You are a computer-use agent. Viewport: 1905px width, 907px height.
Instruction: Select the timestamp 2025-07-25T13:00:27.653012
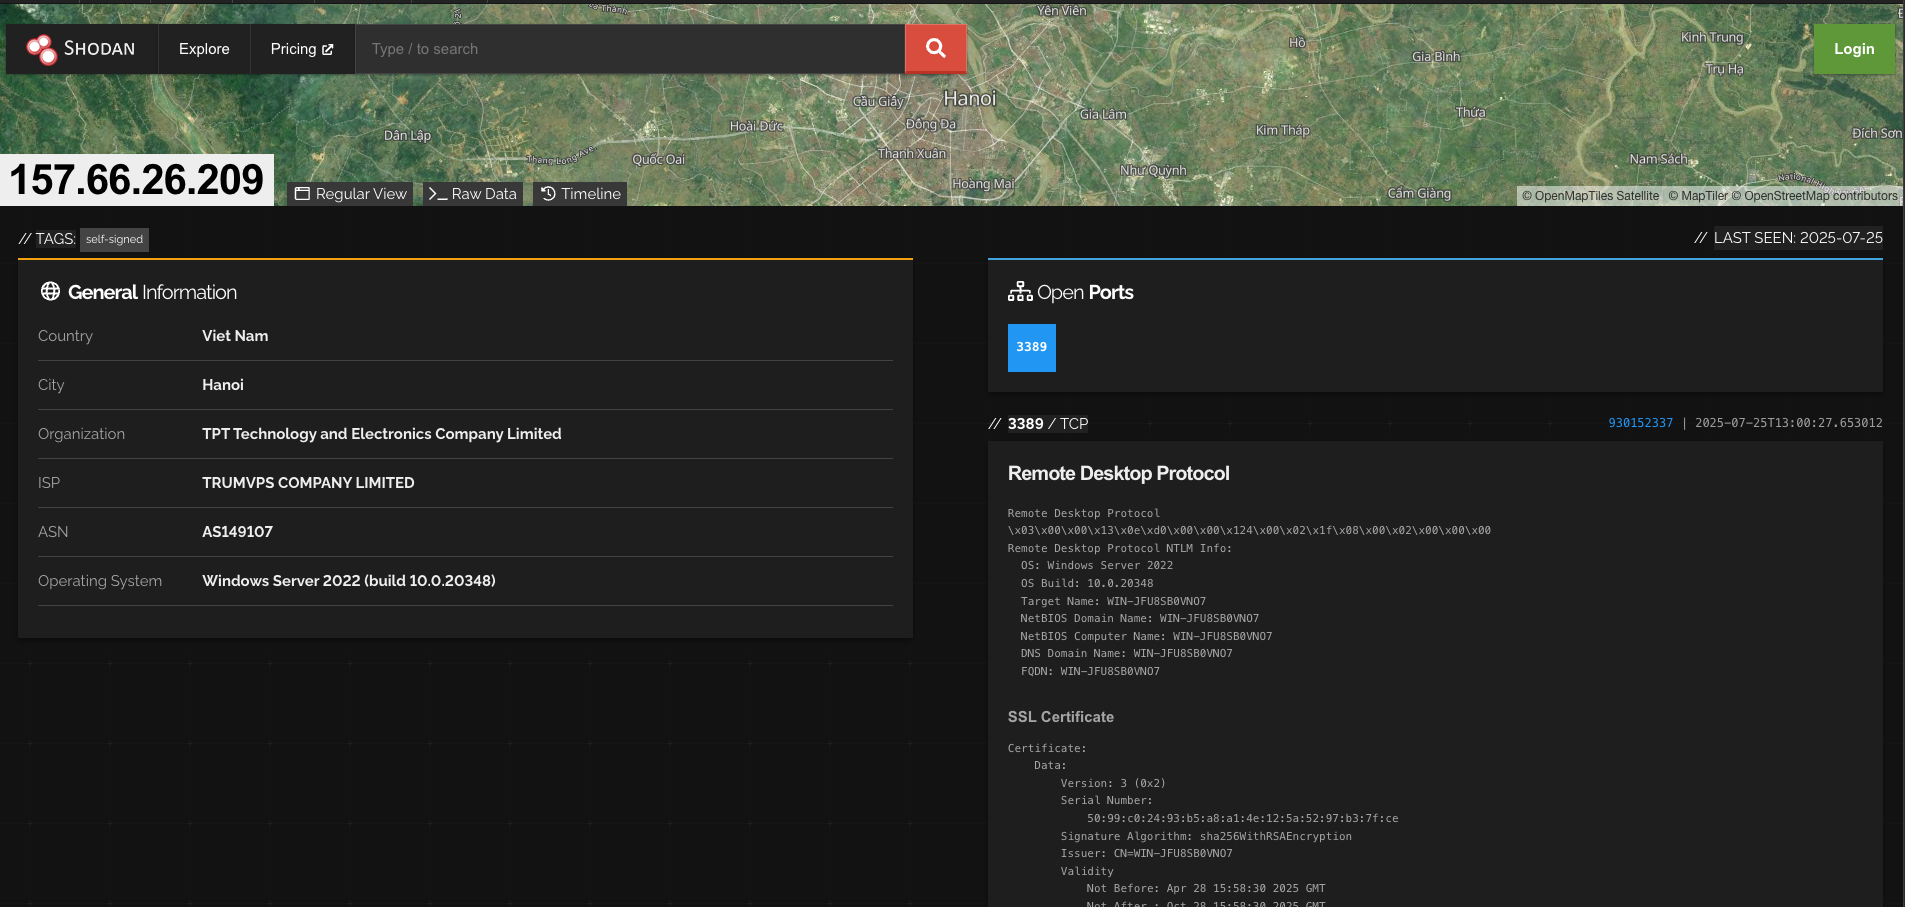point(1789,423)
